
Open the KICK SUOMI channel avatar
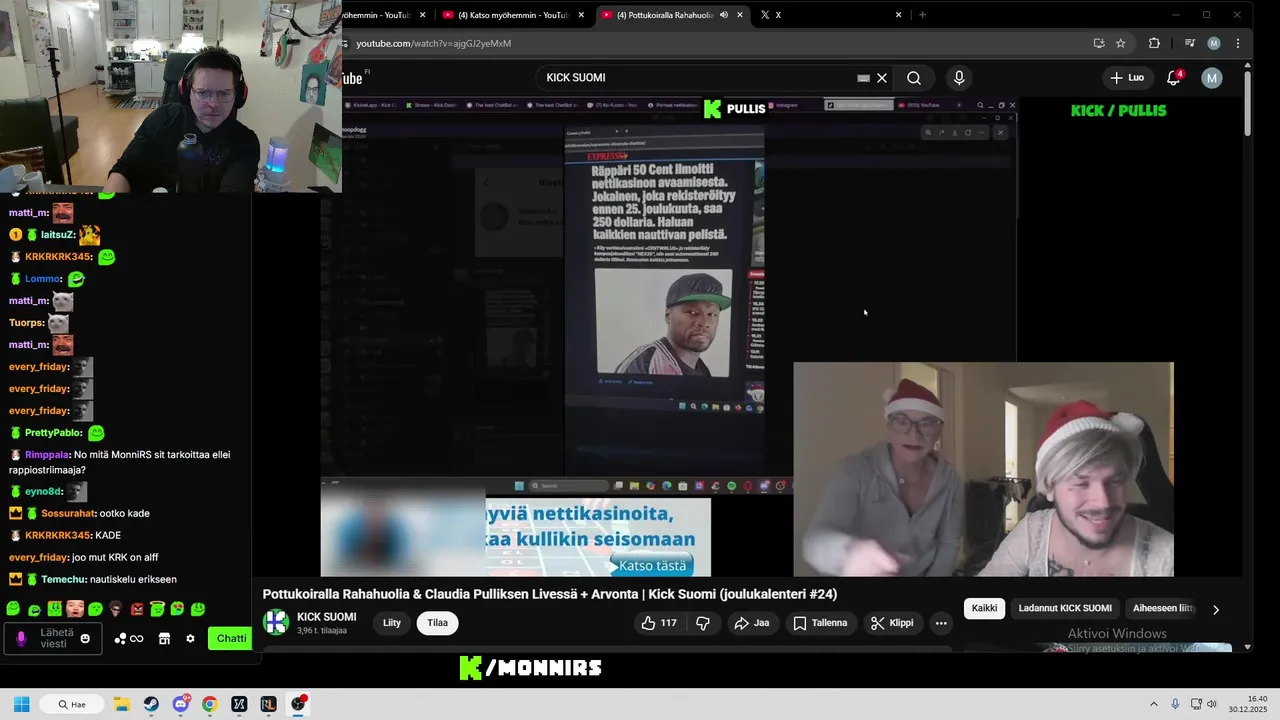pyautogui.click(x=276, y=622)
